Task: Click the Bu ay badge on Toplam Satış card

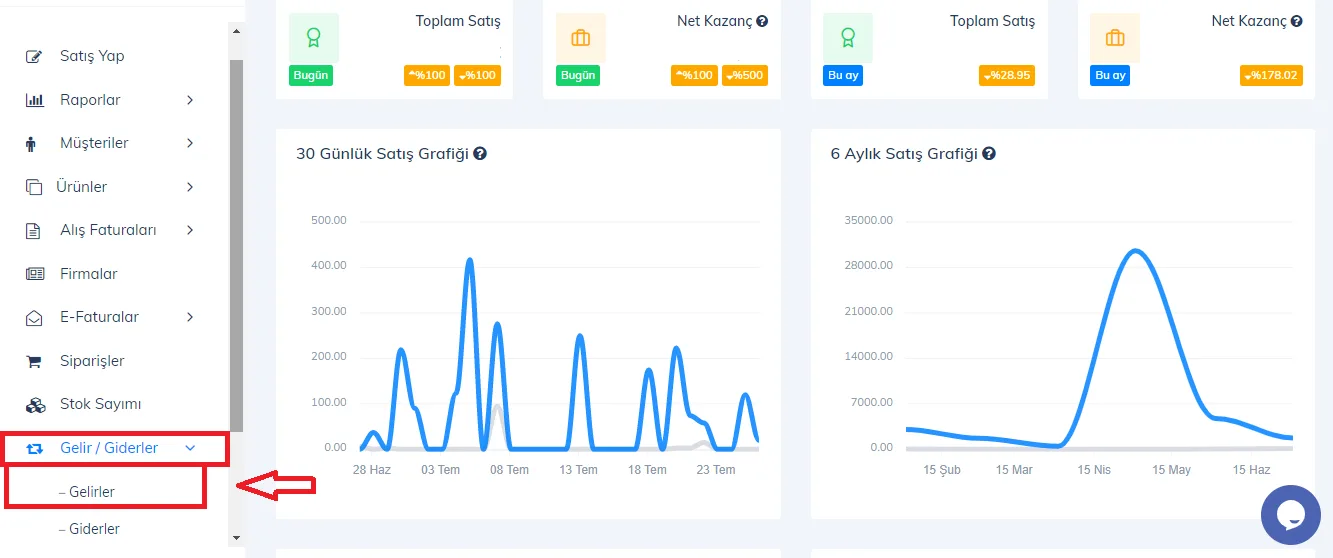Action: (x=842, y=76)
